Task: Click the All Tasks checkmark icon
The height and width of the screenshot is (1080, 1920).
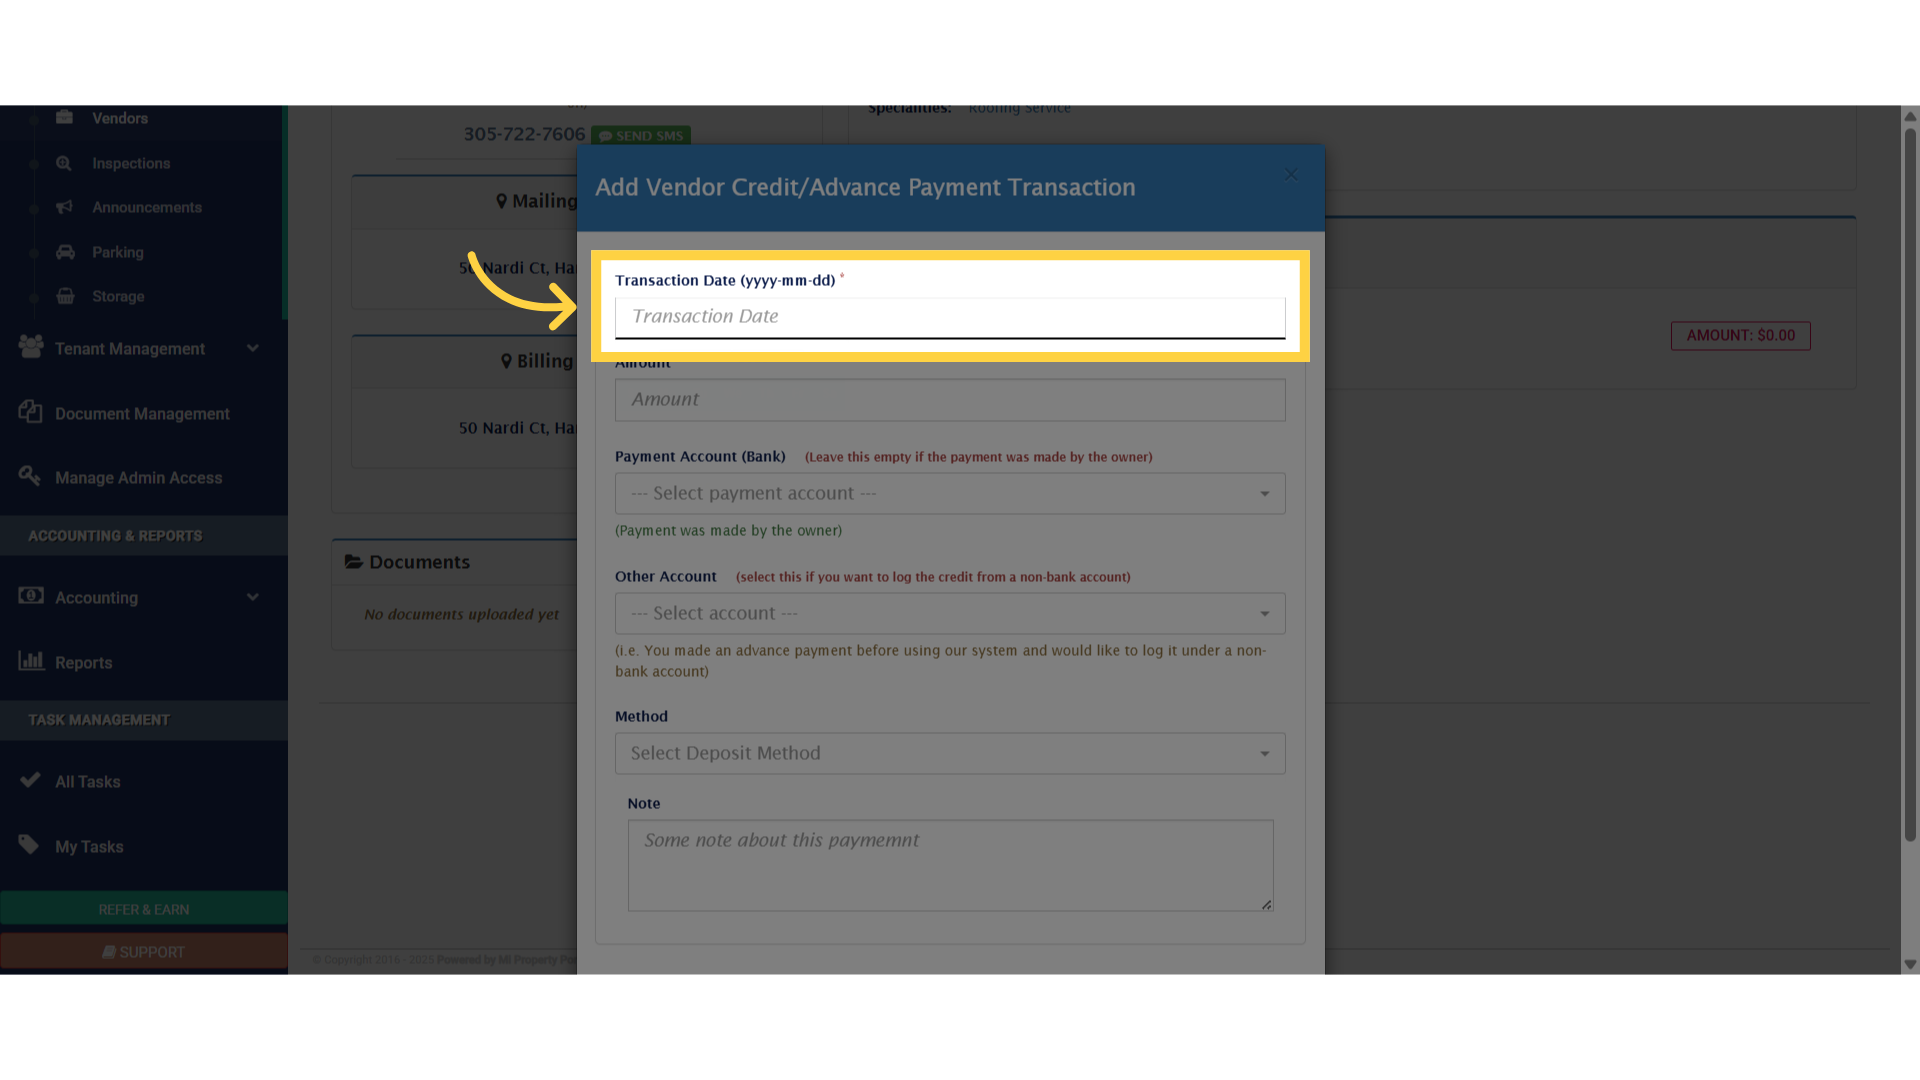Action: (30, 780)
